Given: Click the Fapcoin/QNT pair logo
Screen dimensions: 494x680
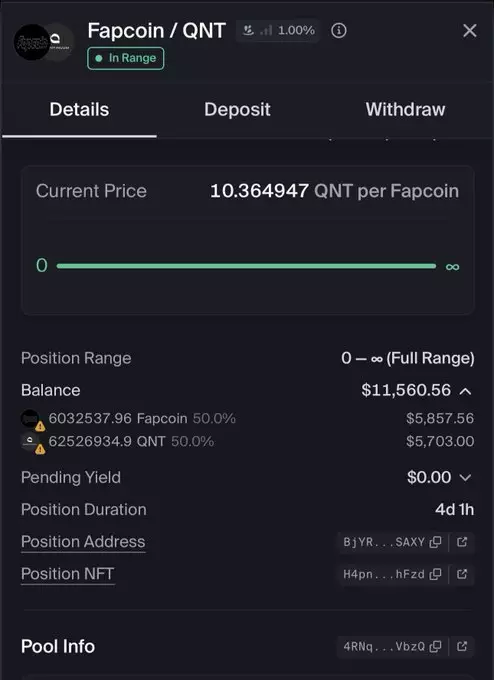Looking at the screenshot, I should pos(43,42).
